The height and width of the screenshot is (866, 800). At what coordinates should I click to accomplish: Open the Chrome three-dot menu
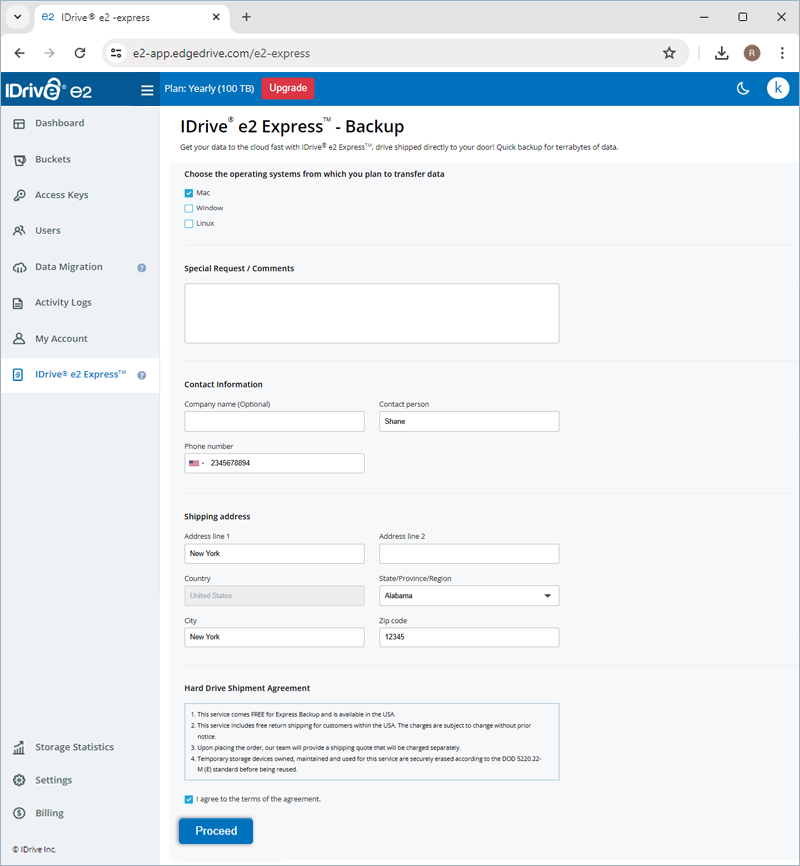tap(782, 53)
